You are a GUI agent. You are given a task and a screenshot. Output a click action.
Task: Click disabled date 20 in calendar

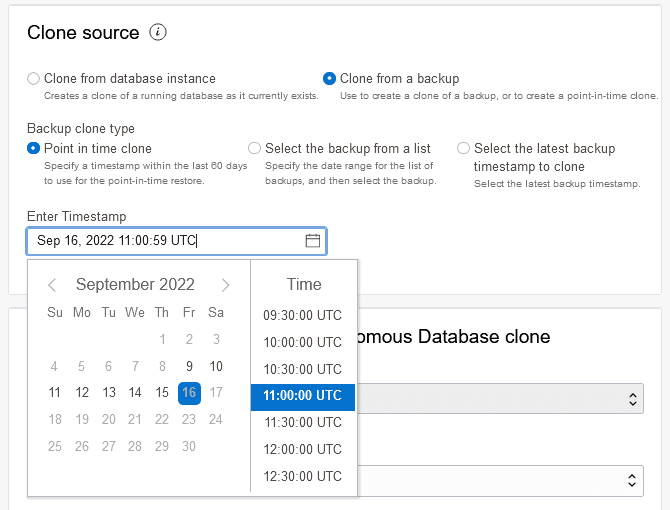[x=109, y=419]
